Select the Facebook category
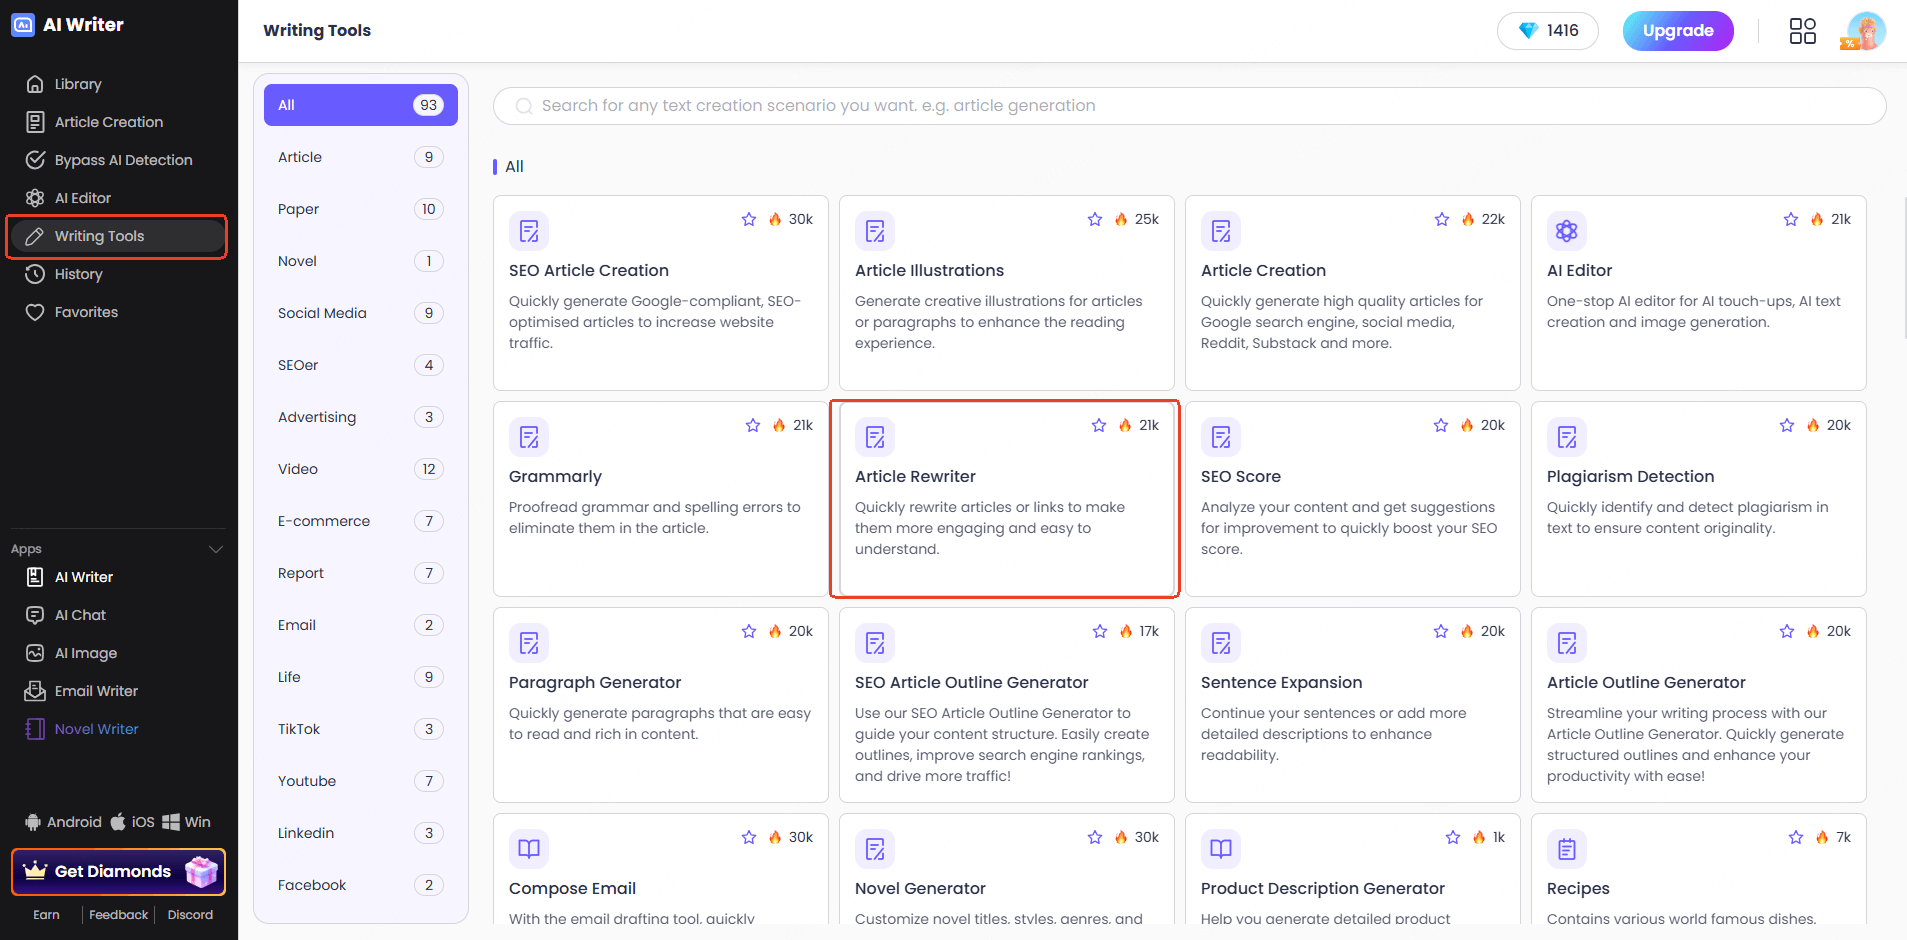The width and height of the screenshot is (1907, 940). (x=361, y=885)
